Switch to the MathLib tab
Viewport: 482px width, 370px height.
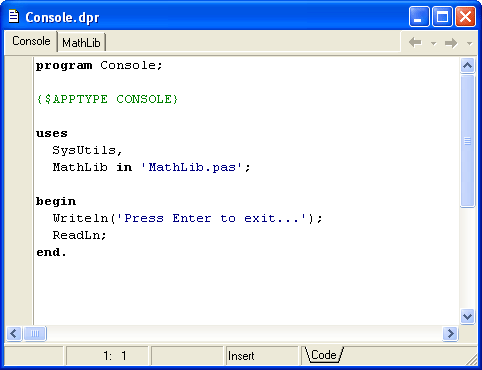82,42
